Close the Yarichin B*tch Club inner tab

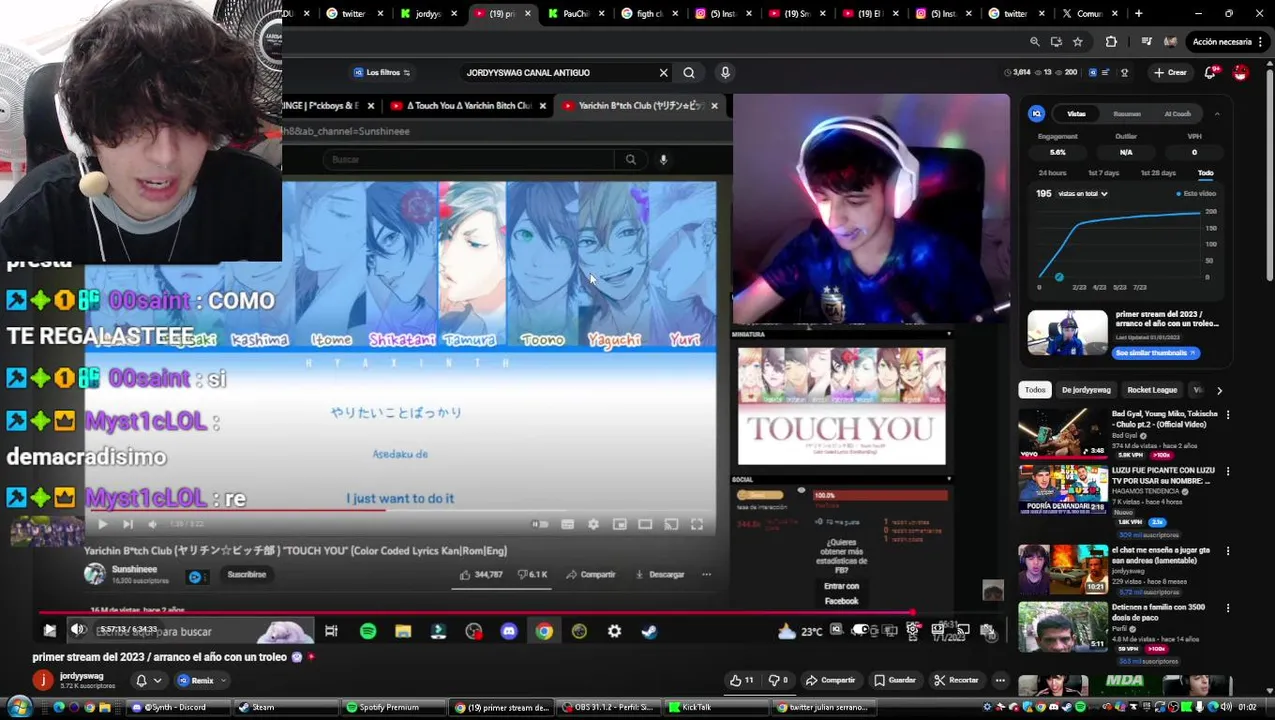[x=714, y=106]
